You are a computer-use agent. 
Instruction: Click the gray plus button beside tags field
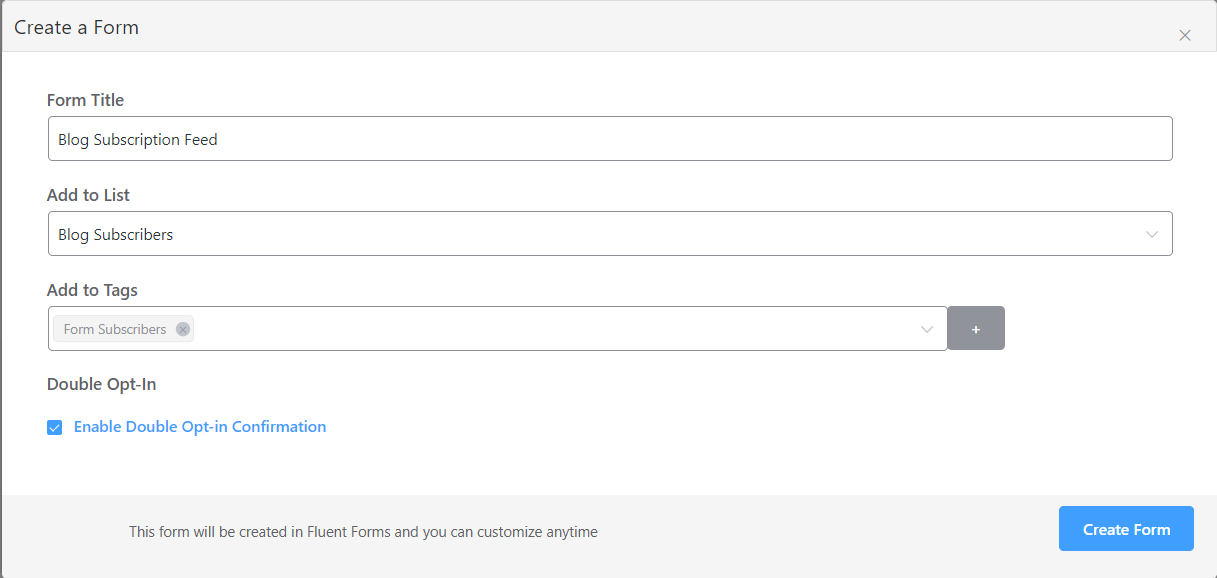975,327
